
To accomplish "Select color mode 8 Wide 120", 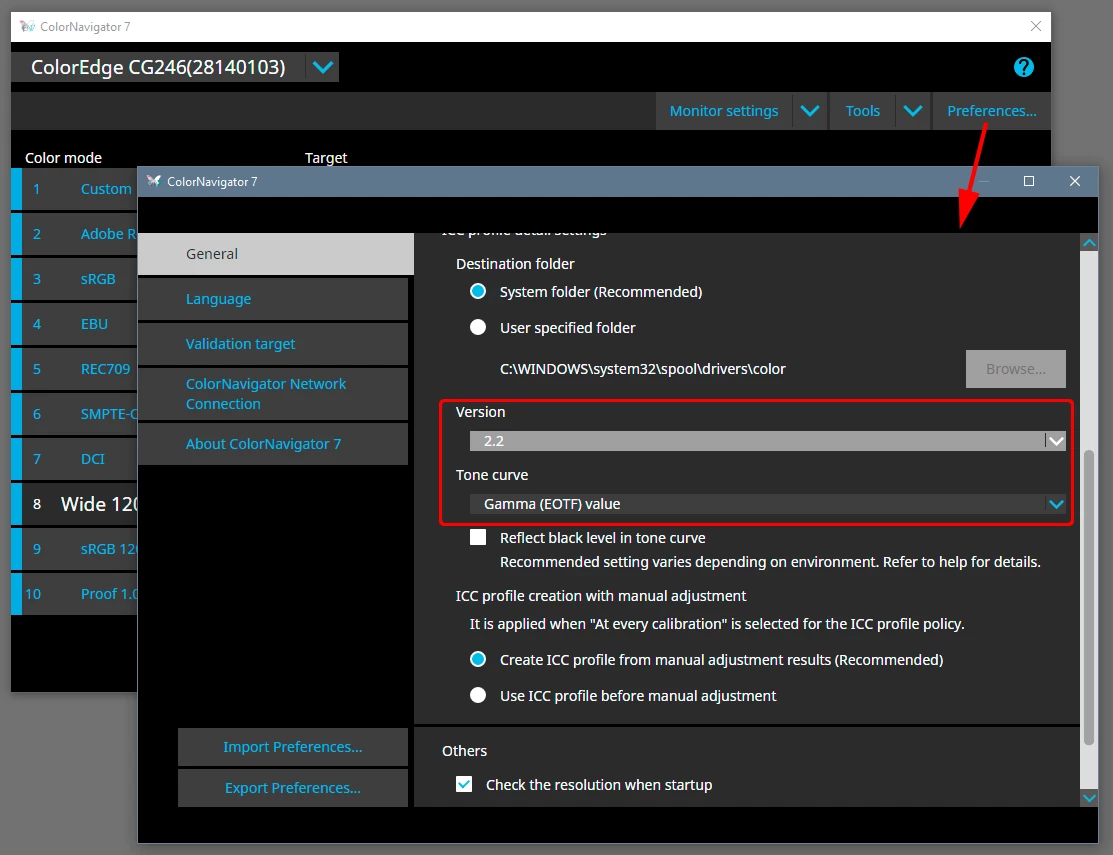I will click(x=74, y=504).
